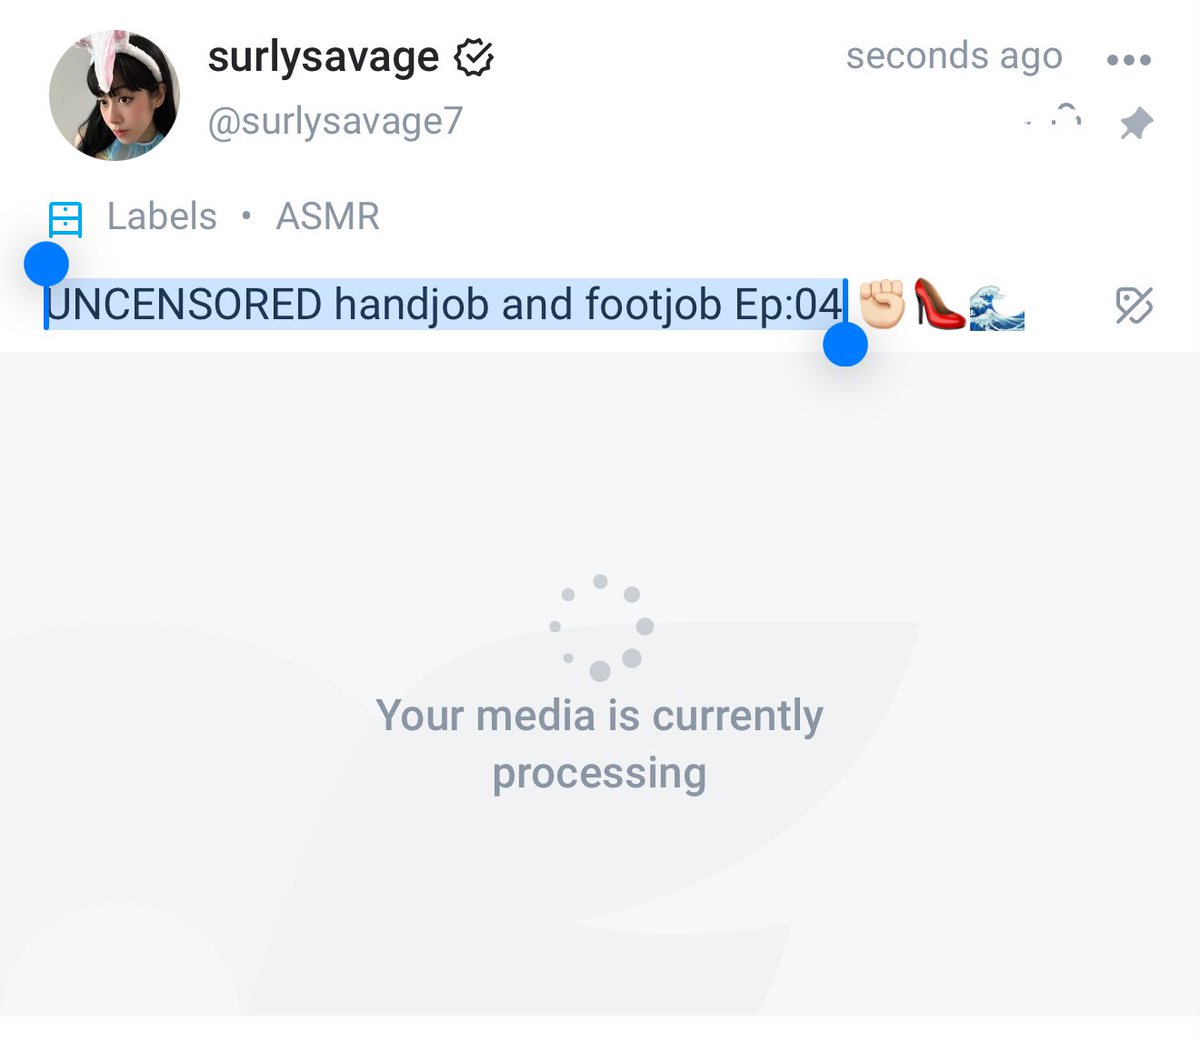The height and width of the screenshot is (1043, 1200).
Task: Open the 'seconds ago' timestamp link
Action: pos(954,56)
